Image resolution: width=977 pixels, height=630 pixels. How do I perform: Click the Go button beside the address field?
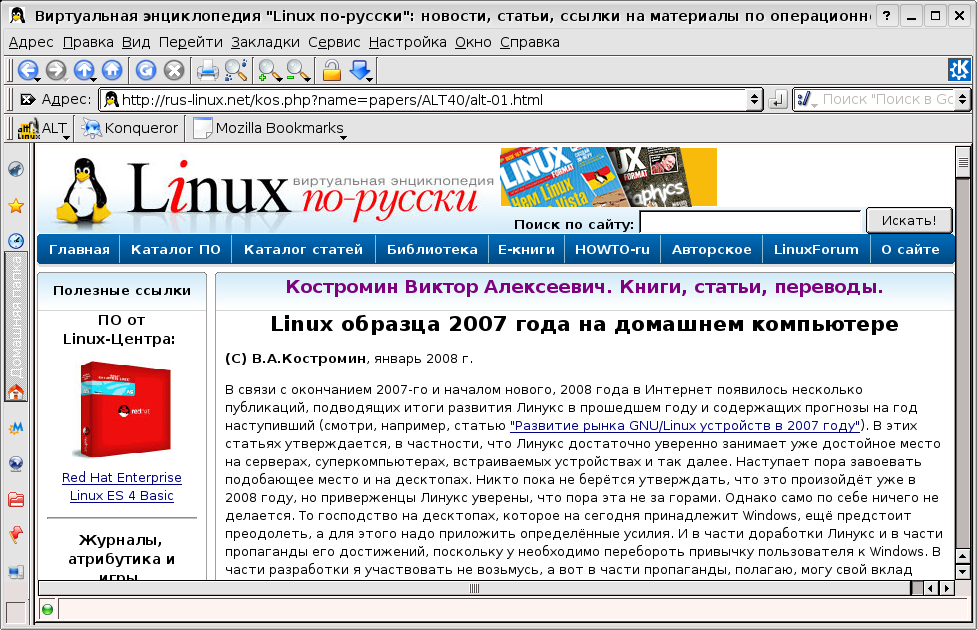point(778,99)
